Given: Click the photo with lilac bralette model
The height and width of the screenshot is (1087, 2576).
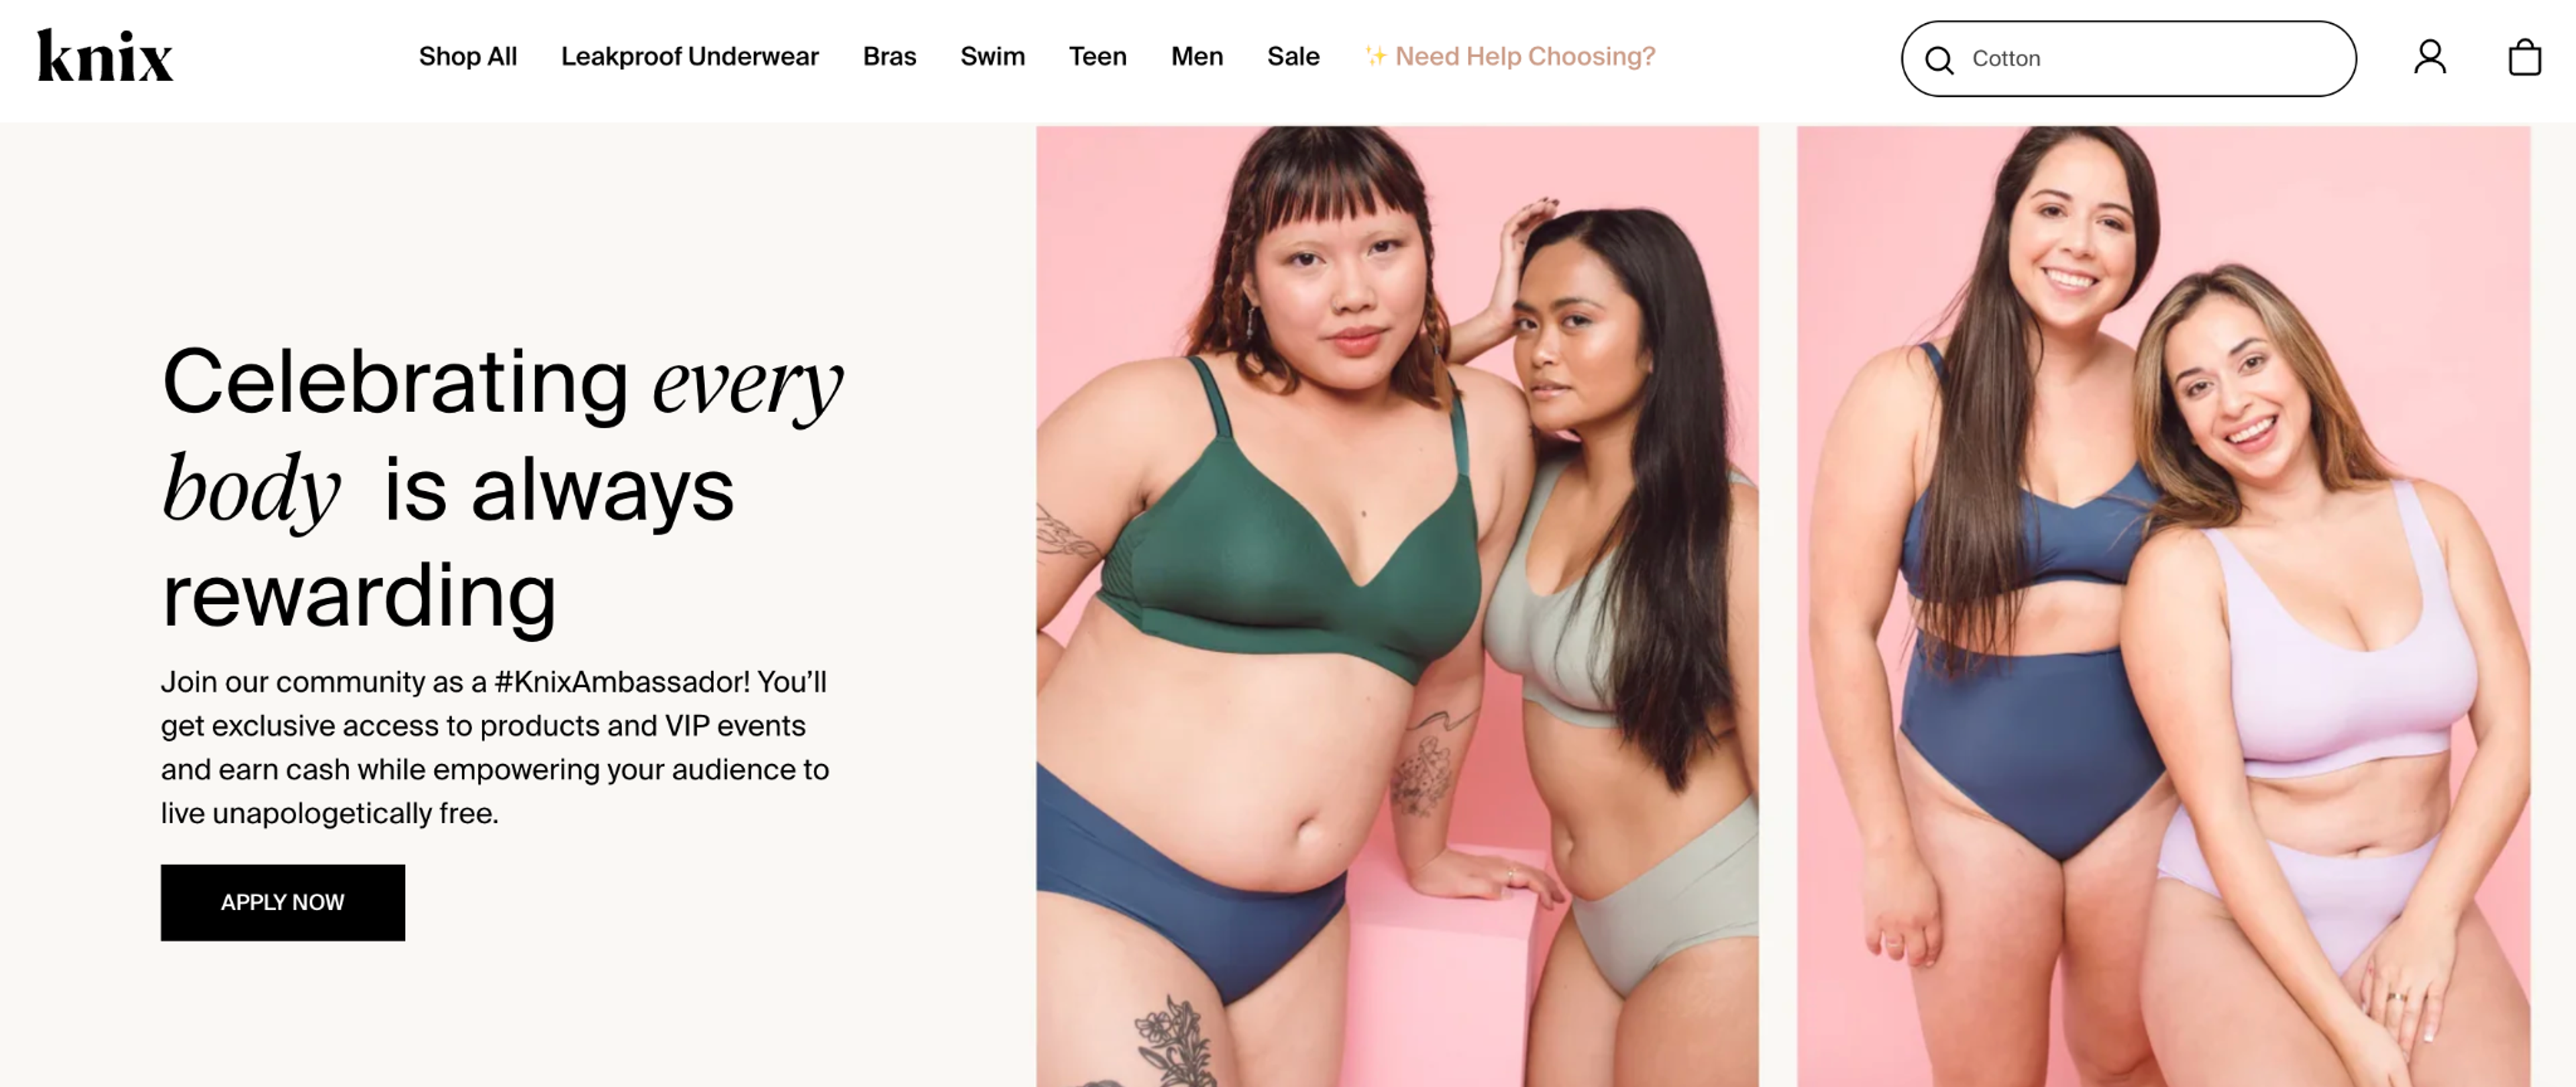Looking at the screenshot, I should (2163, 606).
